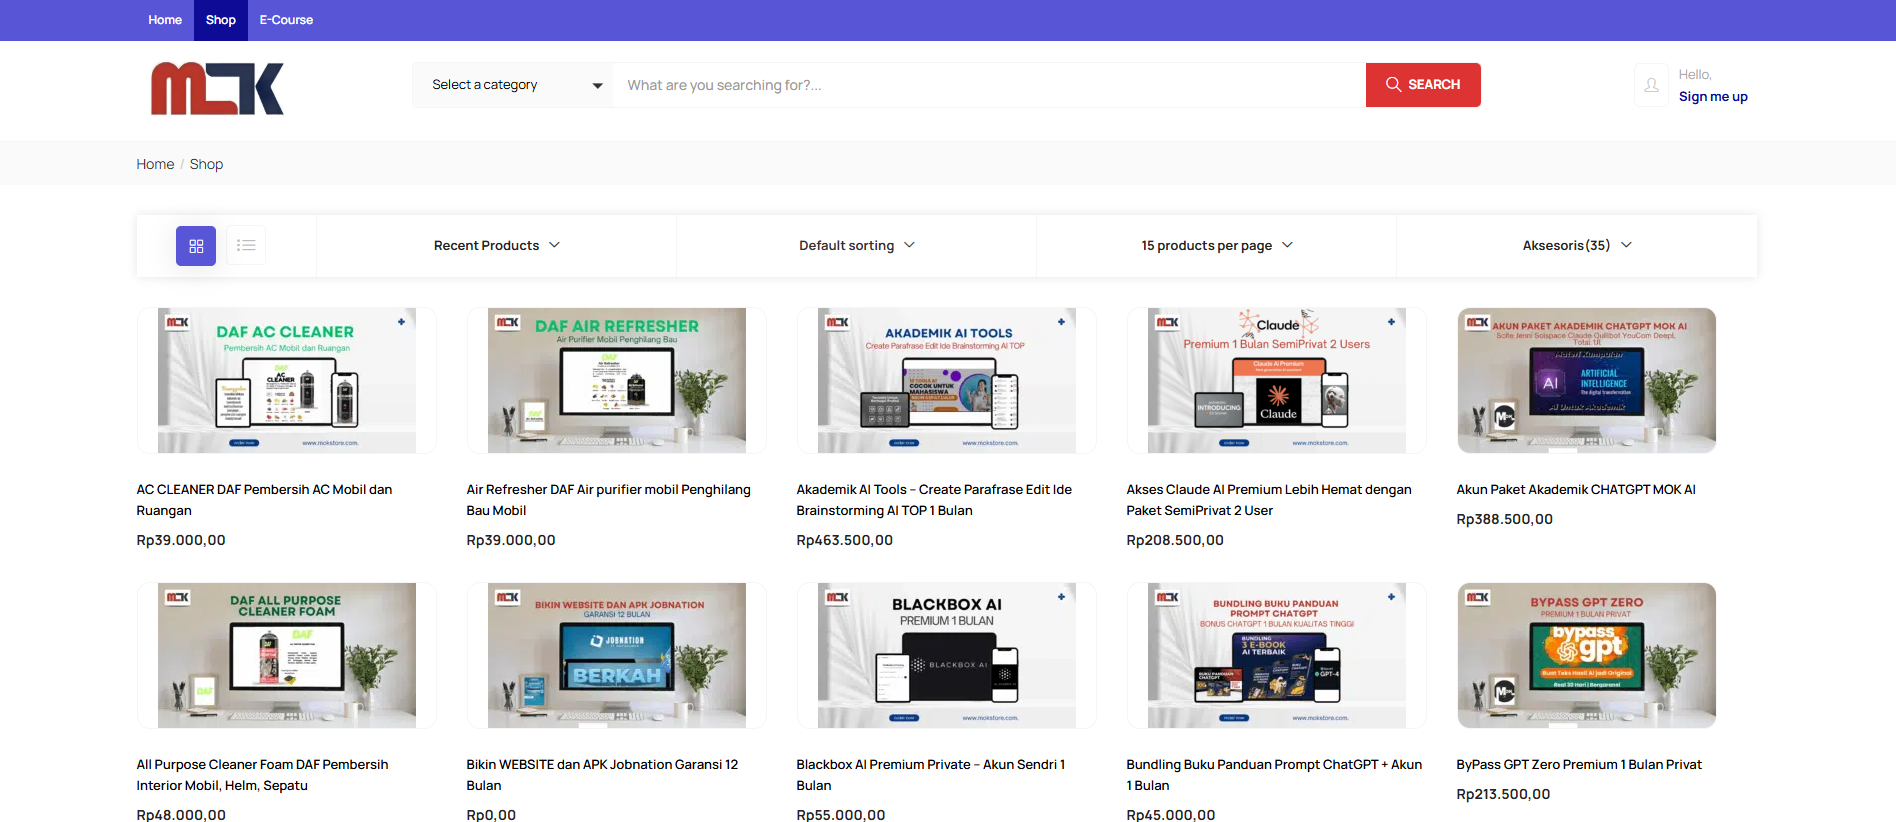Open Air Refresher DAF Air purifier title
This screenshot has height=822, width=1896.
608,500
